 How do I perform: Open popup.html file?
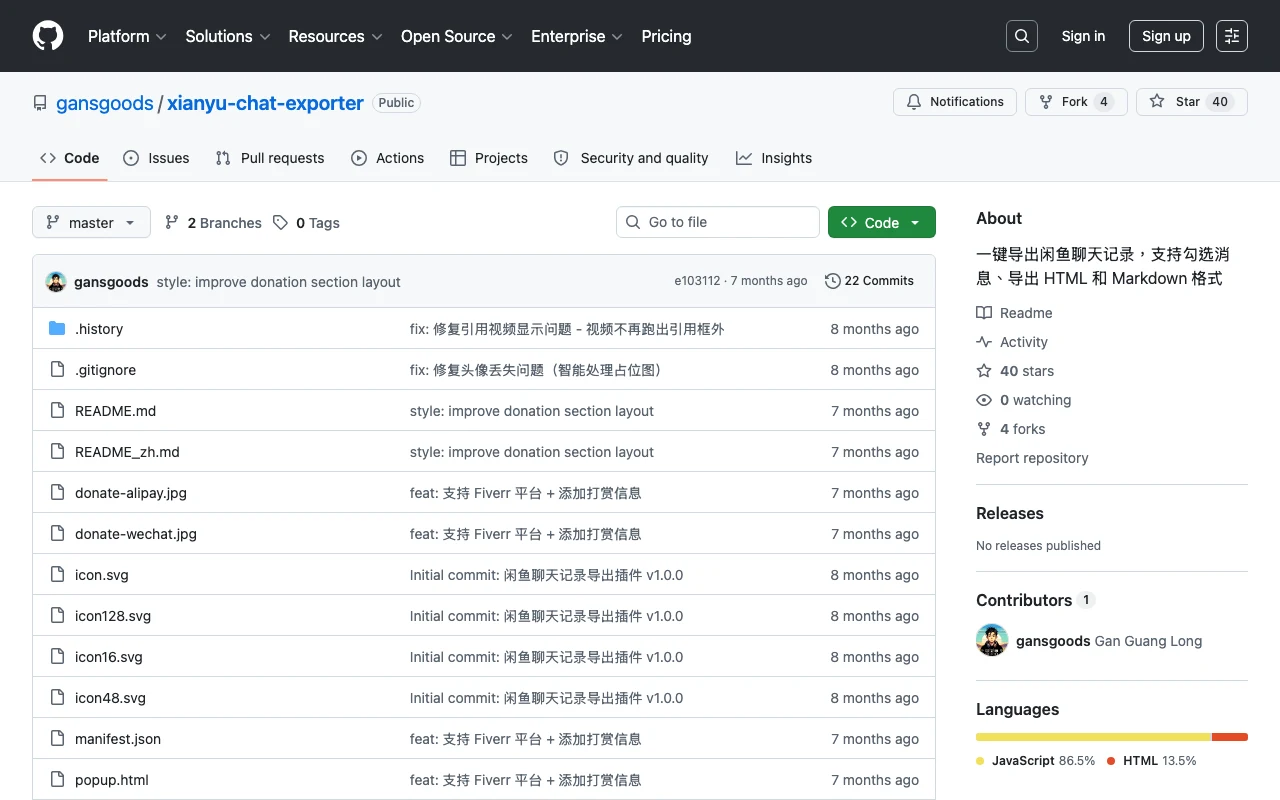click(112, 780)
